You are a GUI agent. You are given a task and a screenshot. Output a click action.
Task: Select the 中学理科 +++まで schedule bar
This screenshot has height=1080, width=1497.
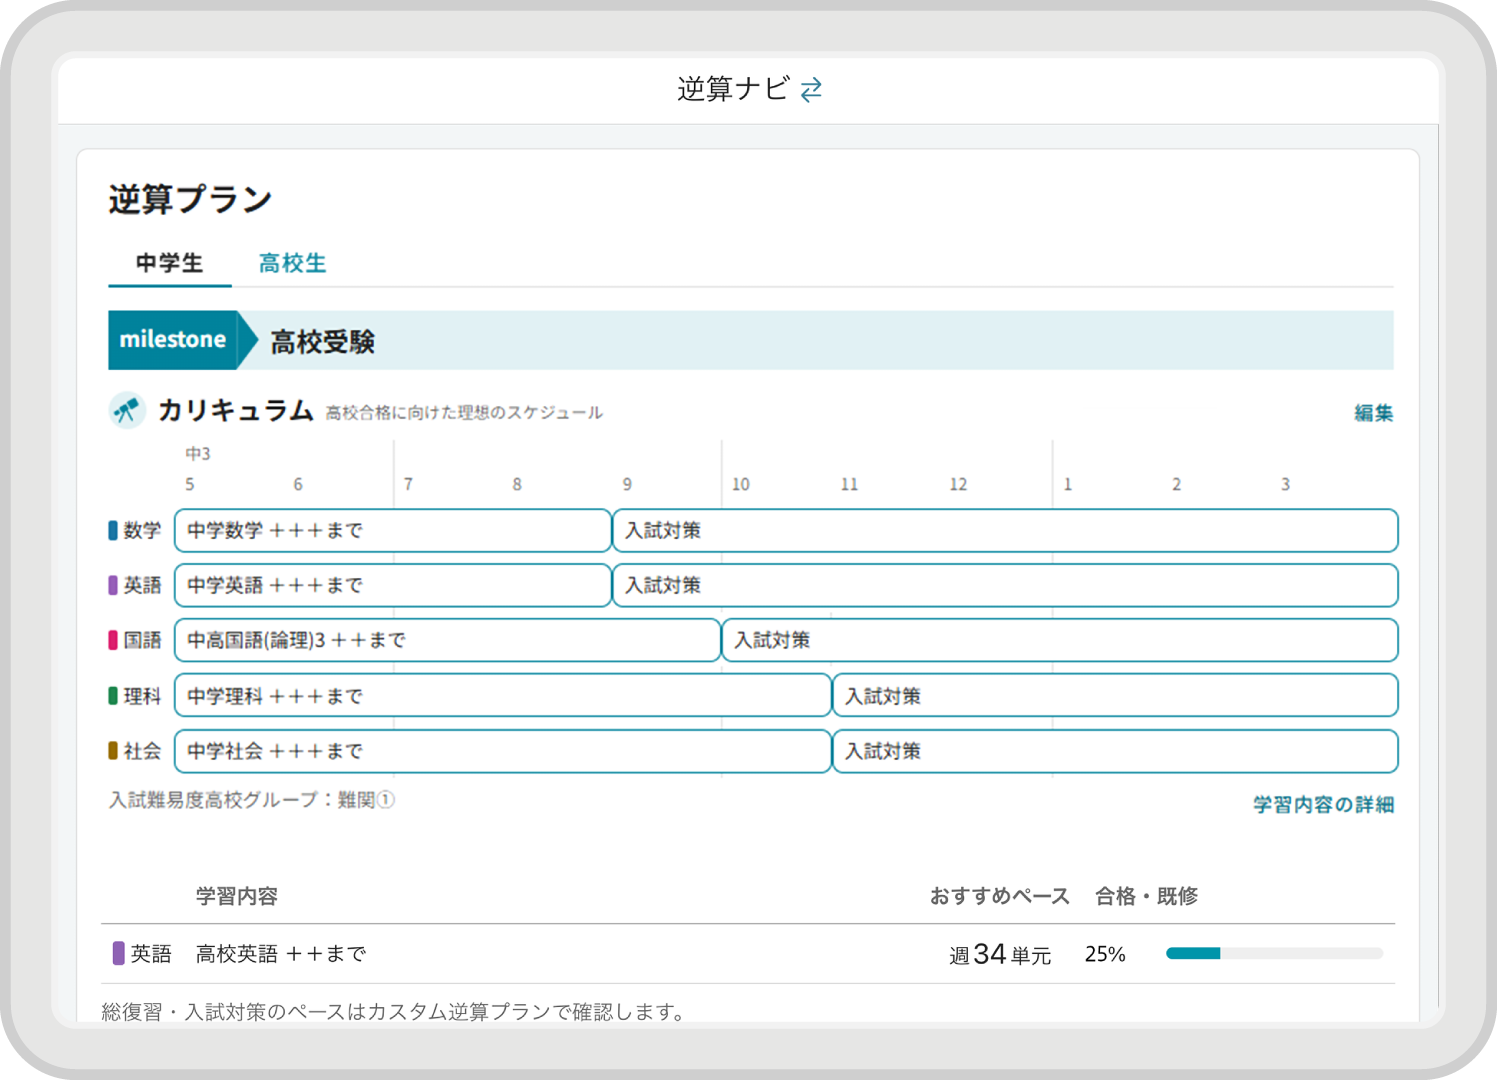502,695
